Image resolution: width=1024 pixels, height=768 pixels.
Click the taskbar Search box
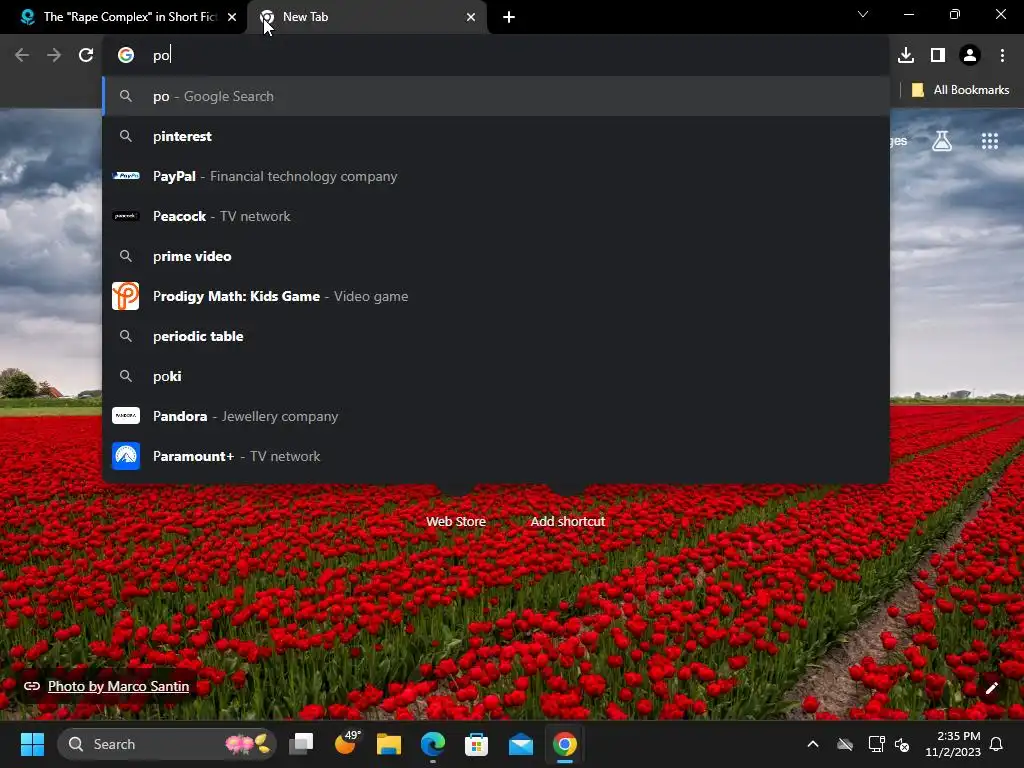click(167, 744)
